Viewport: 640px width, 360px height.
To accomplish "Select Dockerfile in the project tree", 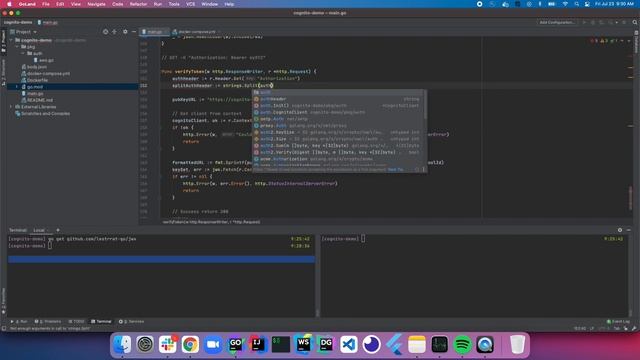I will coord(34,80).
